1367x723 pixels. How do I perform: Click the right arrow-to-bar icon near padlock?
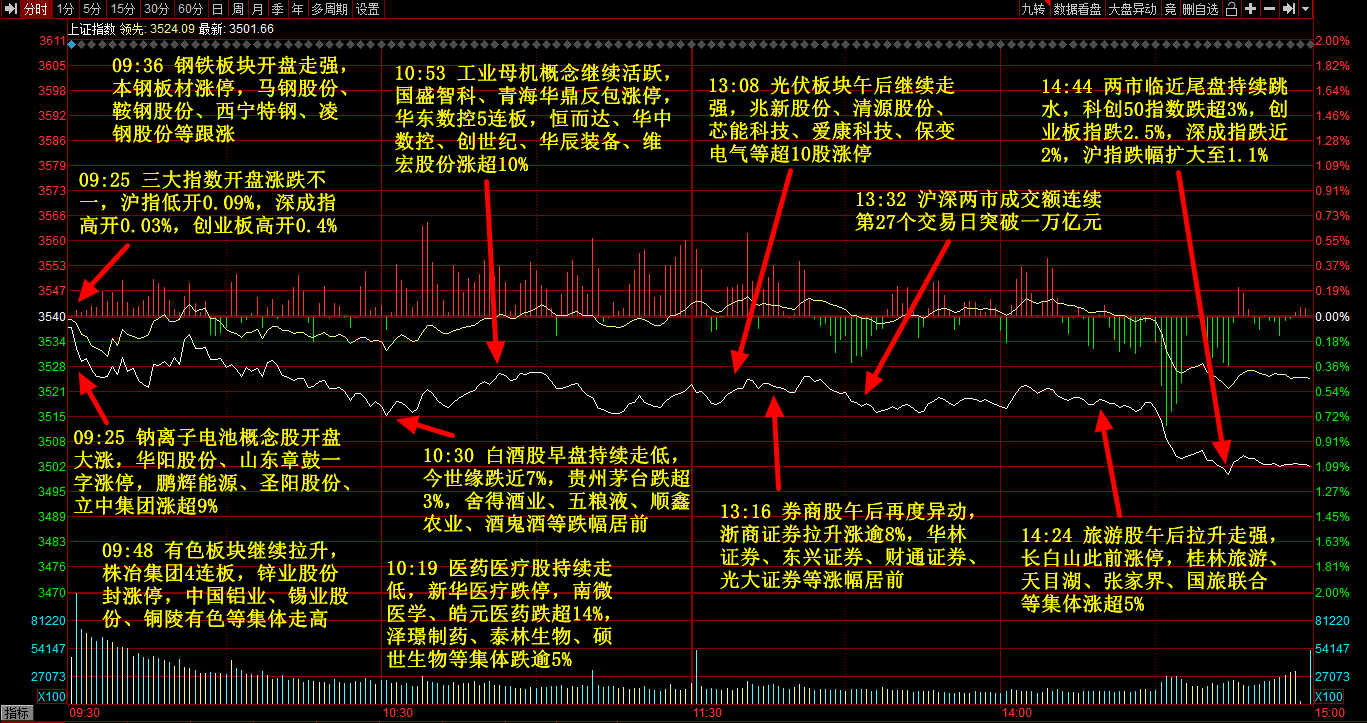coord(1288,9)
